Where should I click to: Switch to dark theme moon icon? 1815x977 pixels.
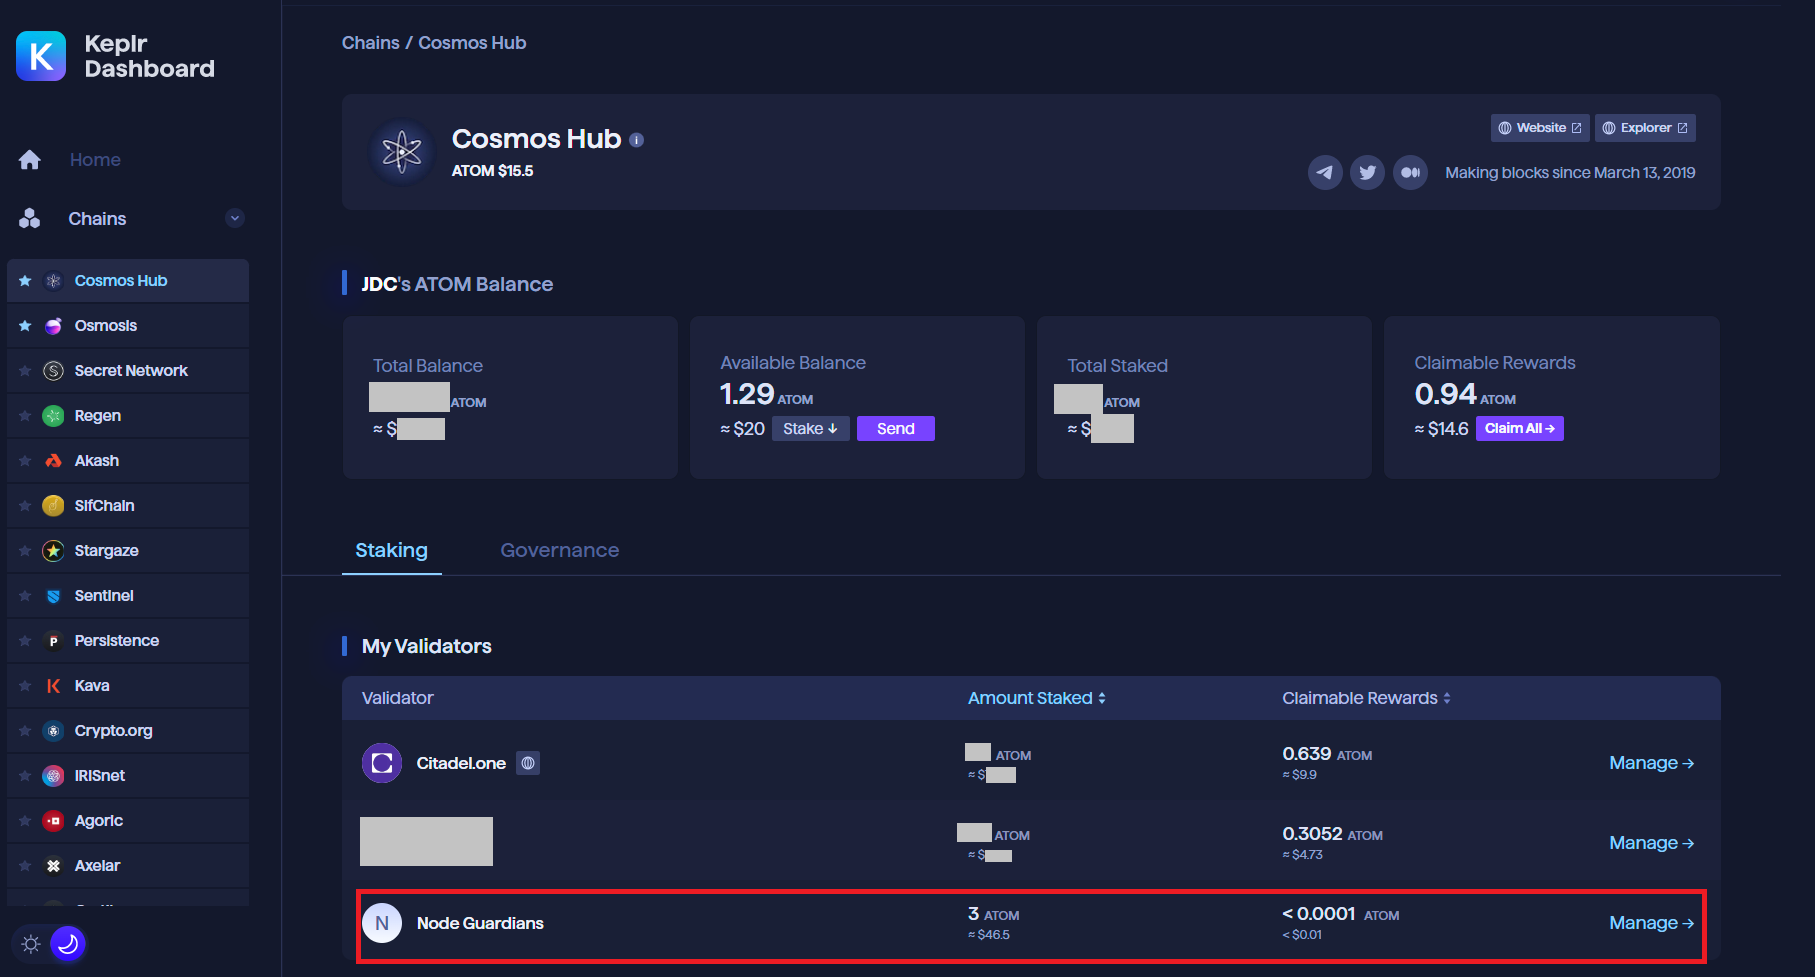(68, 943)
